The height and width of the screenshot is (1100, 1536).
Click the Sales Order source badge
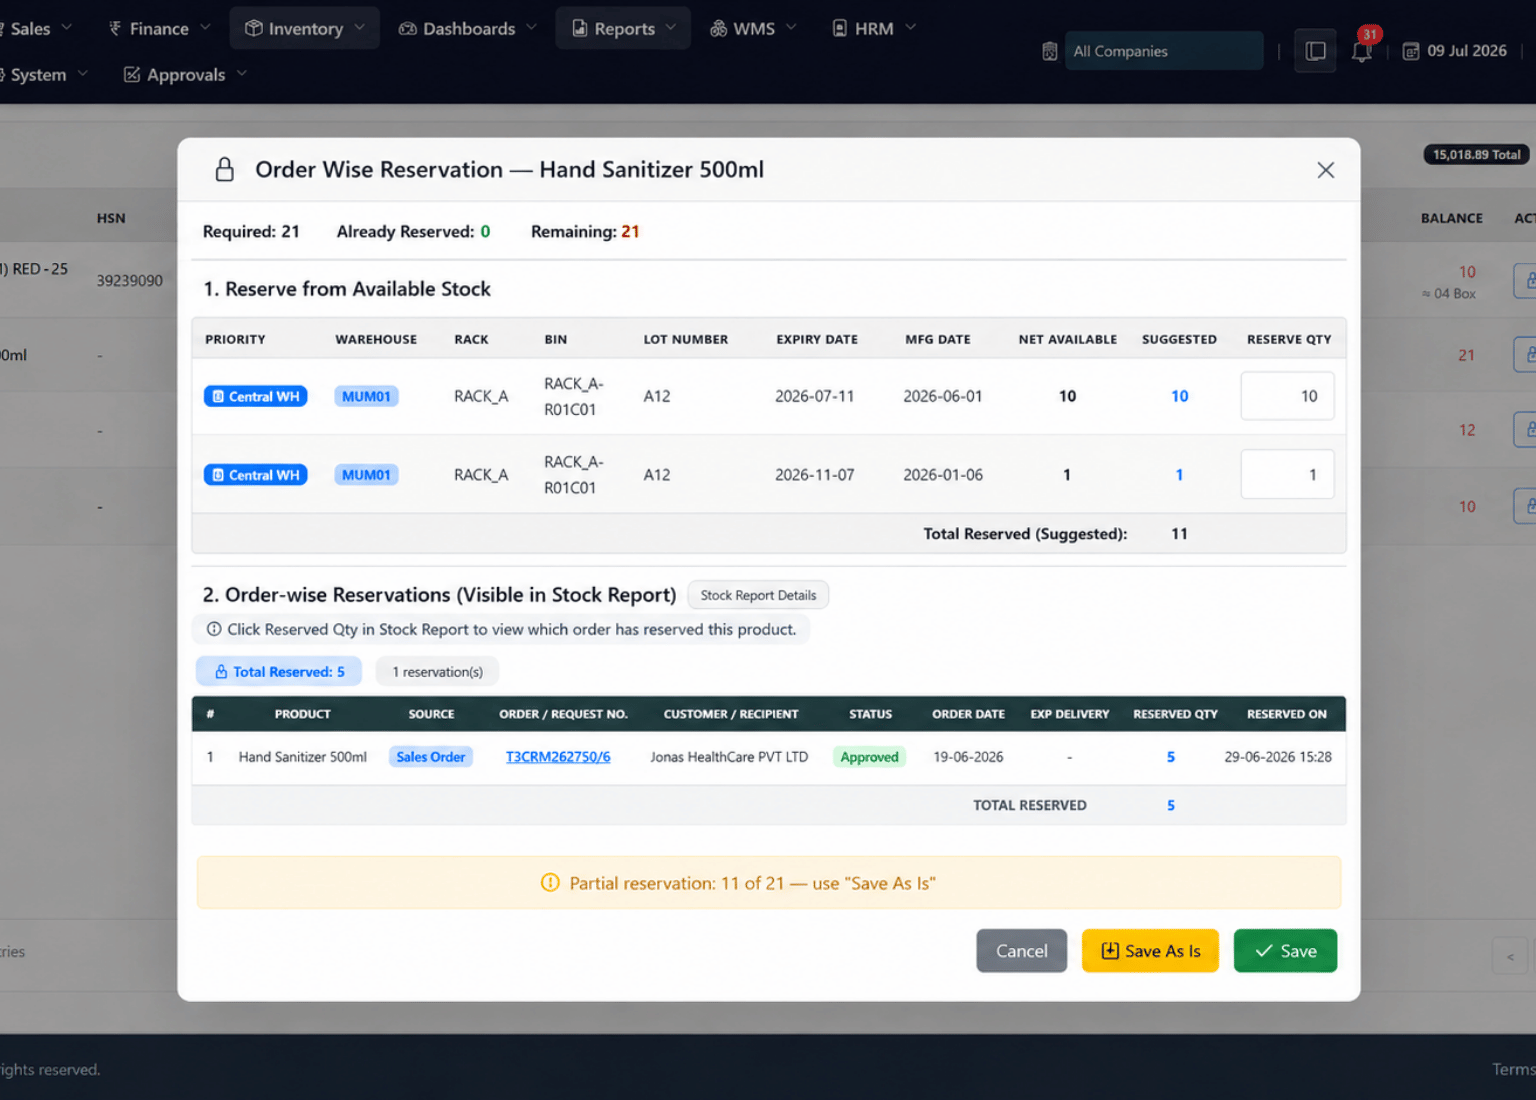tap(431, 757)
